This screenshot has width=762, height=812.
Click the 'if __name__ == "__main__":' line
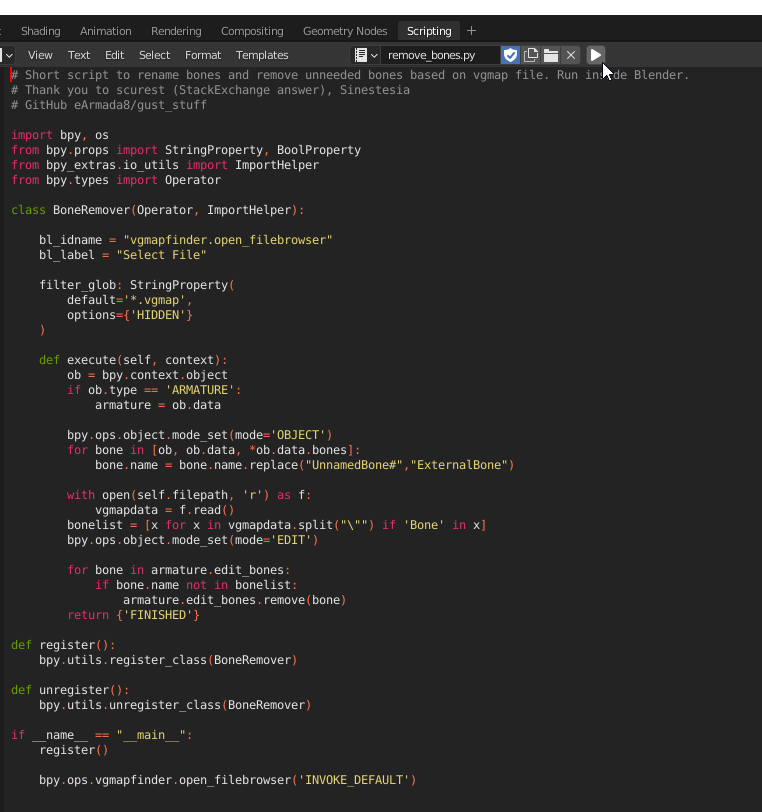point(102,735)
